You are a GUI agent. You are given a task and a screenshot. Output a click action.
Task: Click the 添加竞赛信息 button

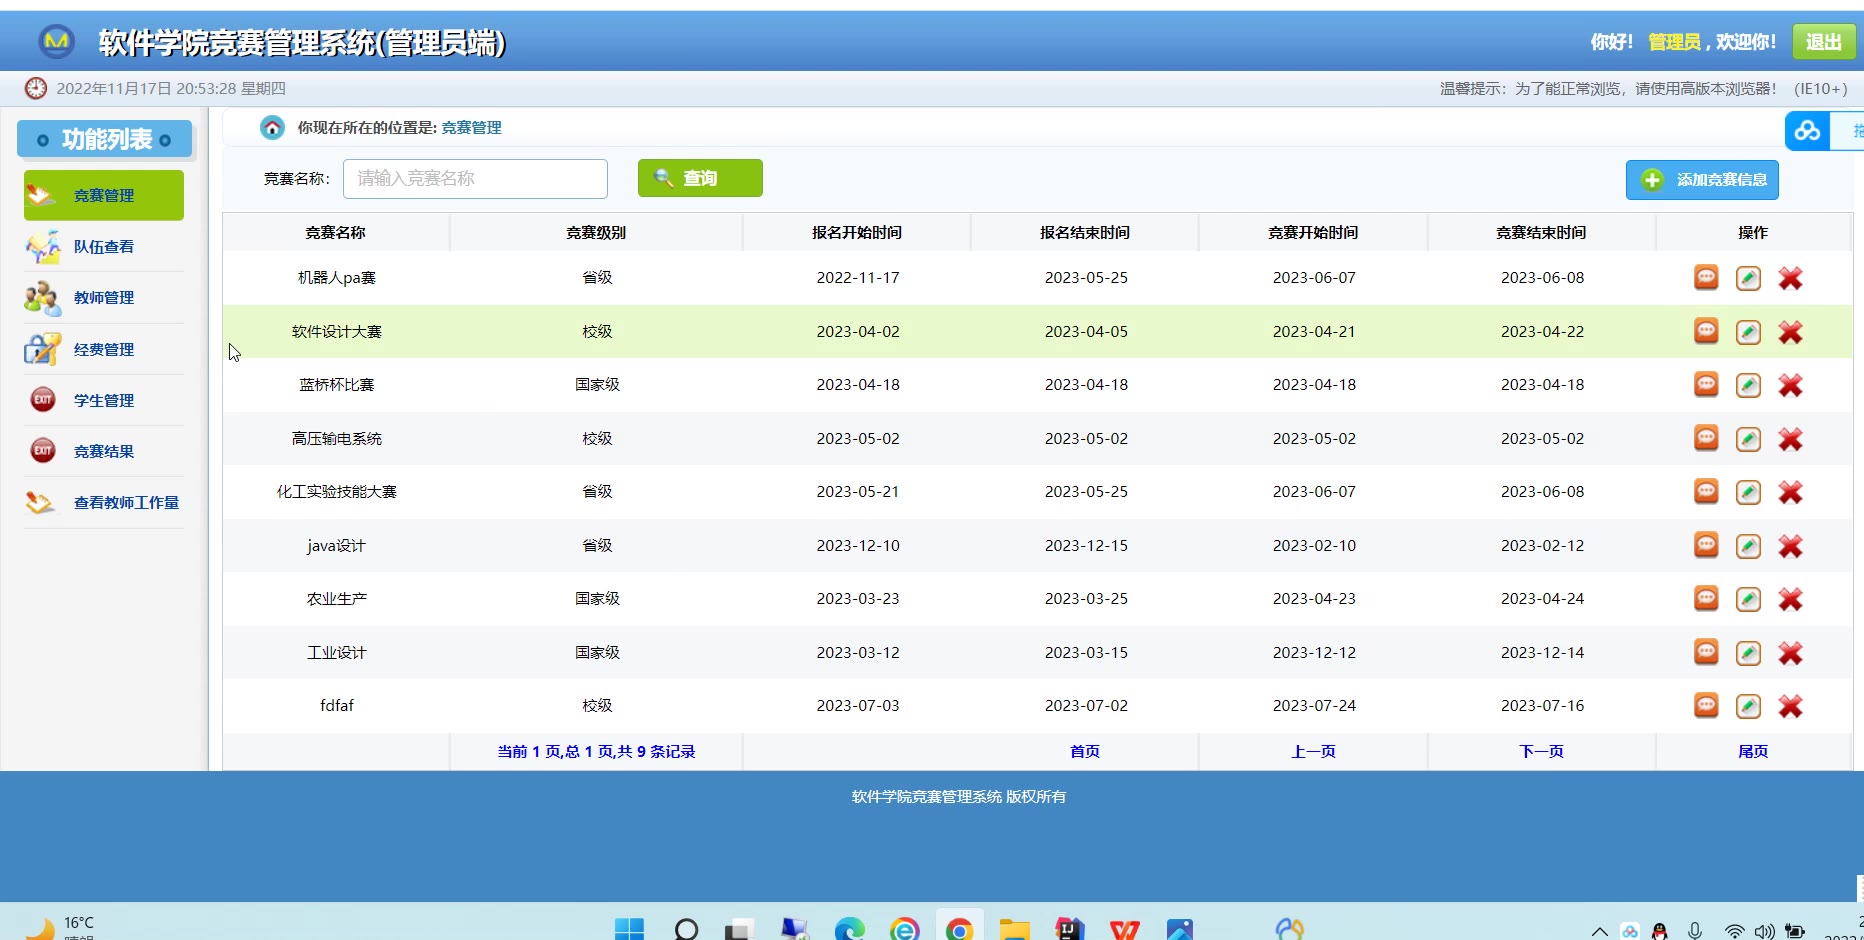coord(1702,180)
